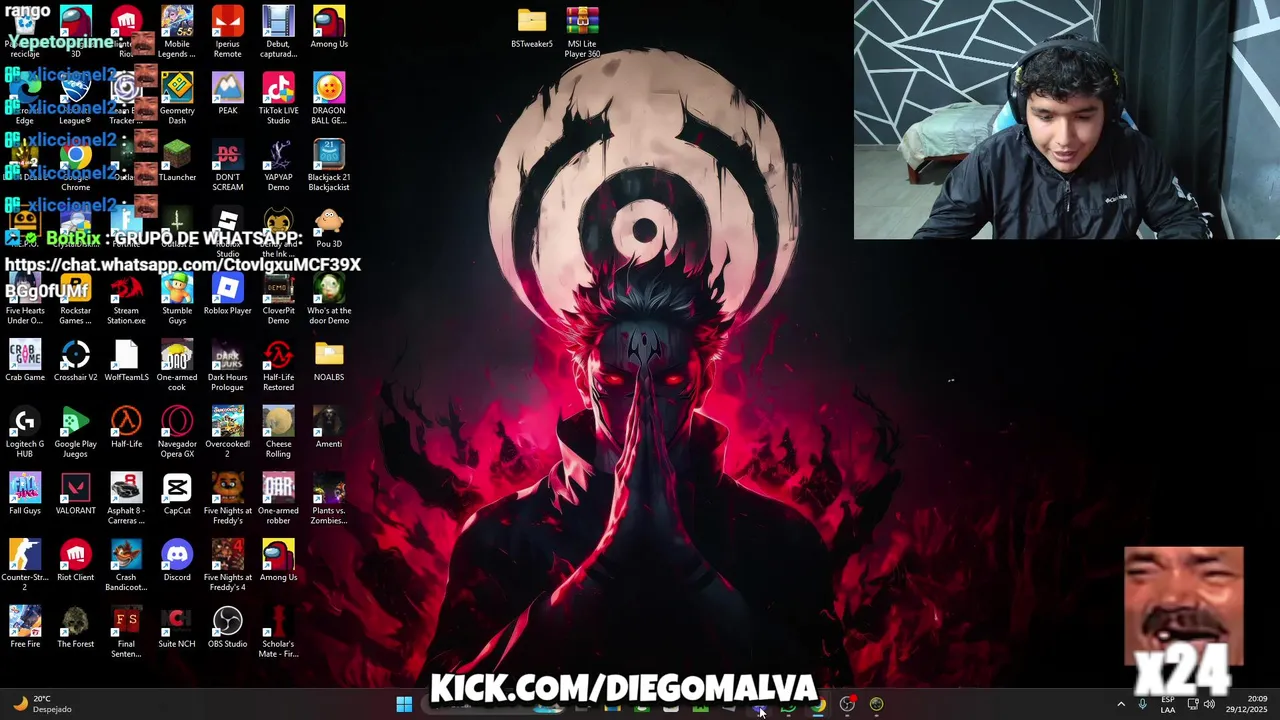This screenshot has height=720, width=1280.
Task: Launch Free Fire from the desktop
Action: 25,627
